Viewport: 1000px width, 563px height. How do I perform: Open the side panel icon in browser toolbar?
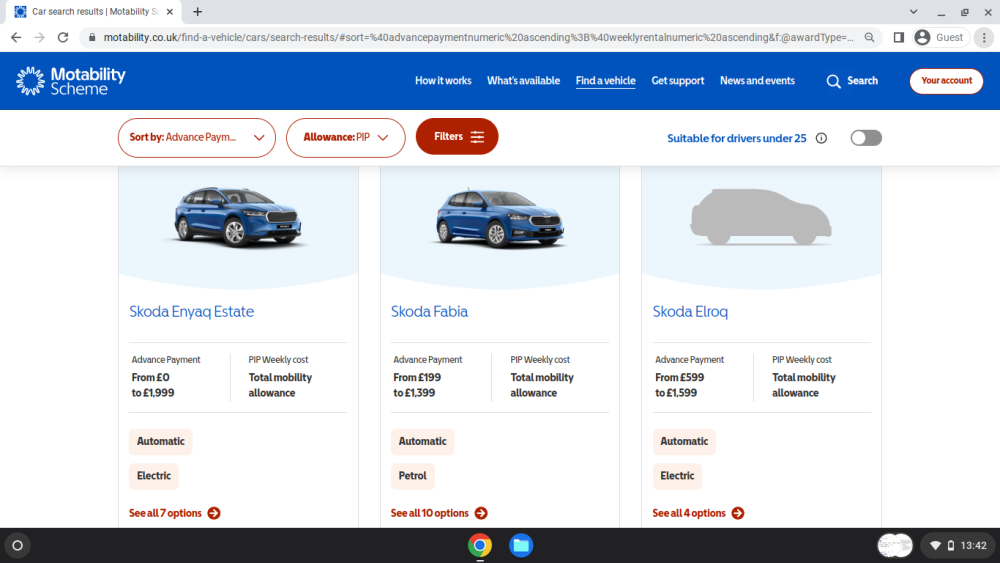[899, 38]
